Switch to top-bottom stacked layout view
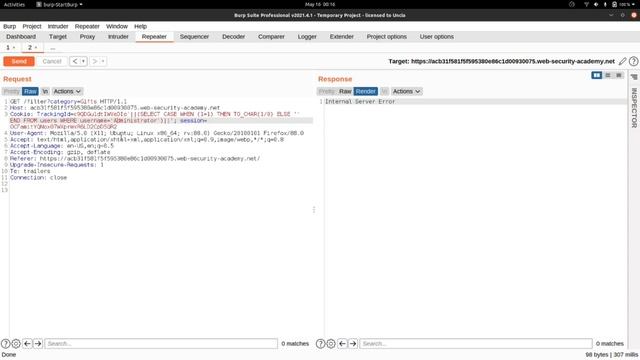Image resolution: width=640 pixels, height=360 pixels. (x=608, y=75)
